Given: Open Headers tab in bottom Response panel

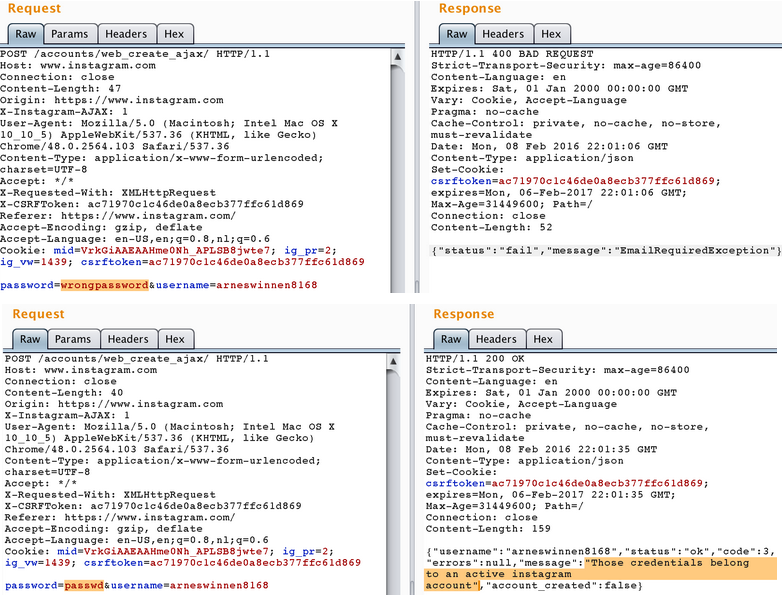Looking at the screenshot, I should point(496,339).
